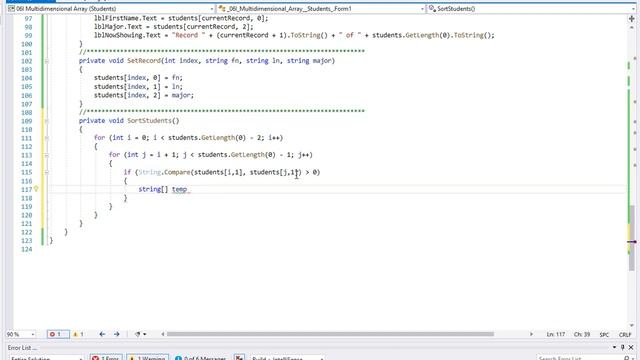Open the project navigation dropdown '06I Multidimensional Array (Students)'
640x360 pixels.
pos(110,9)
